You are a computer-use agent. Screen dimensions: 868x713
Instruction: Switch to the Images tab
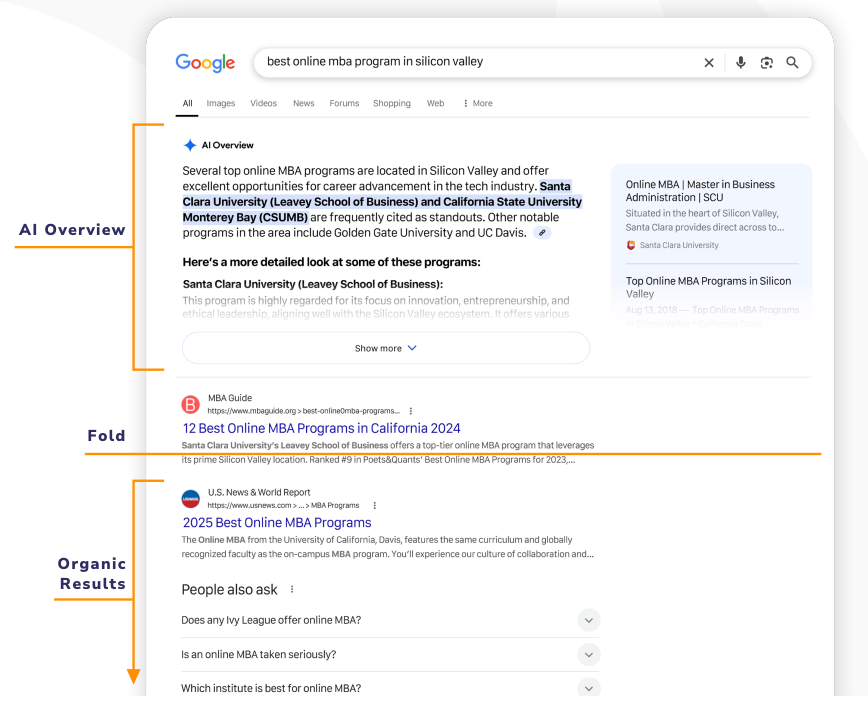point(221,103)
